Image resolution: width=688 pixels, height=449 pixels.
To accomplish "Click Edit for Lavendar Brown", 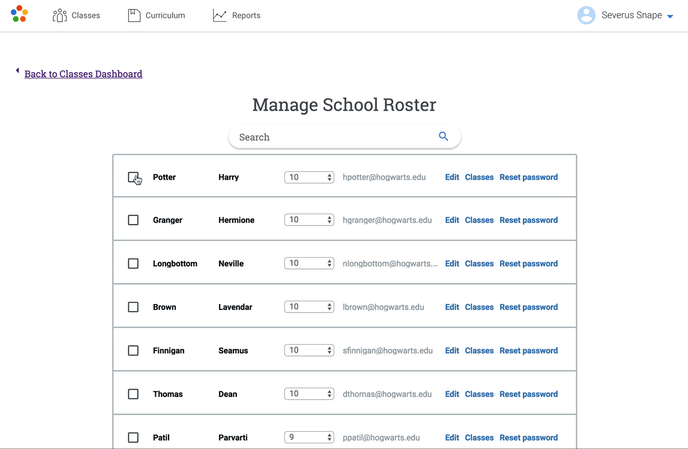I will (x=452, y=307).
